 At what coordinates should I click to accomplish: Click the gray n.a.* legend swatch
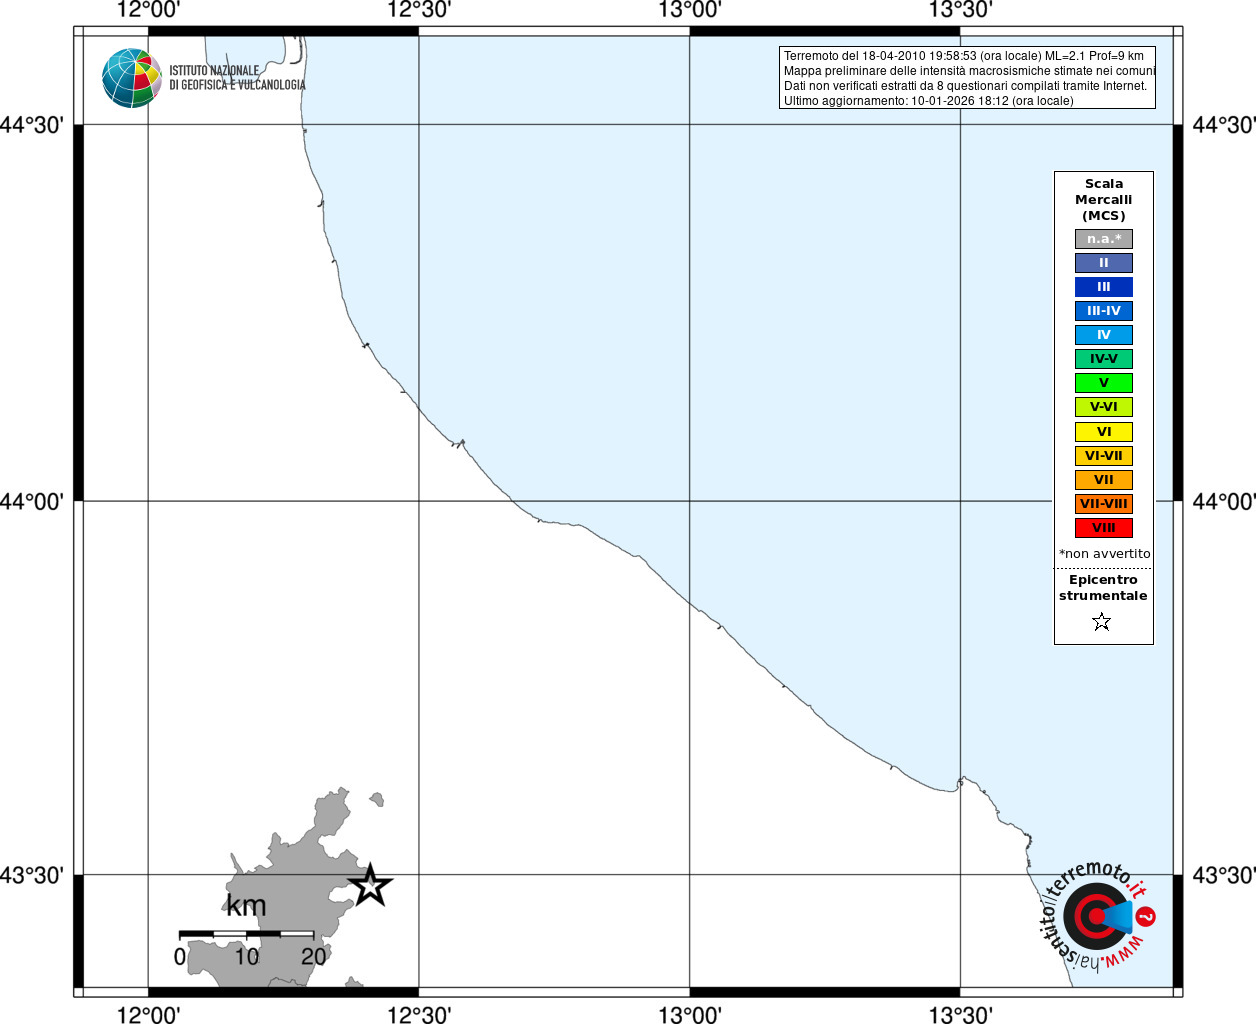(1104, 239)
